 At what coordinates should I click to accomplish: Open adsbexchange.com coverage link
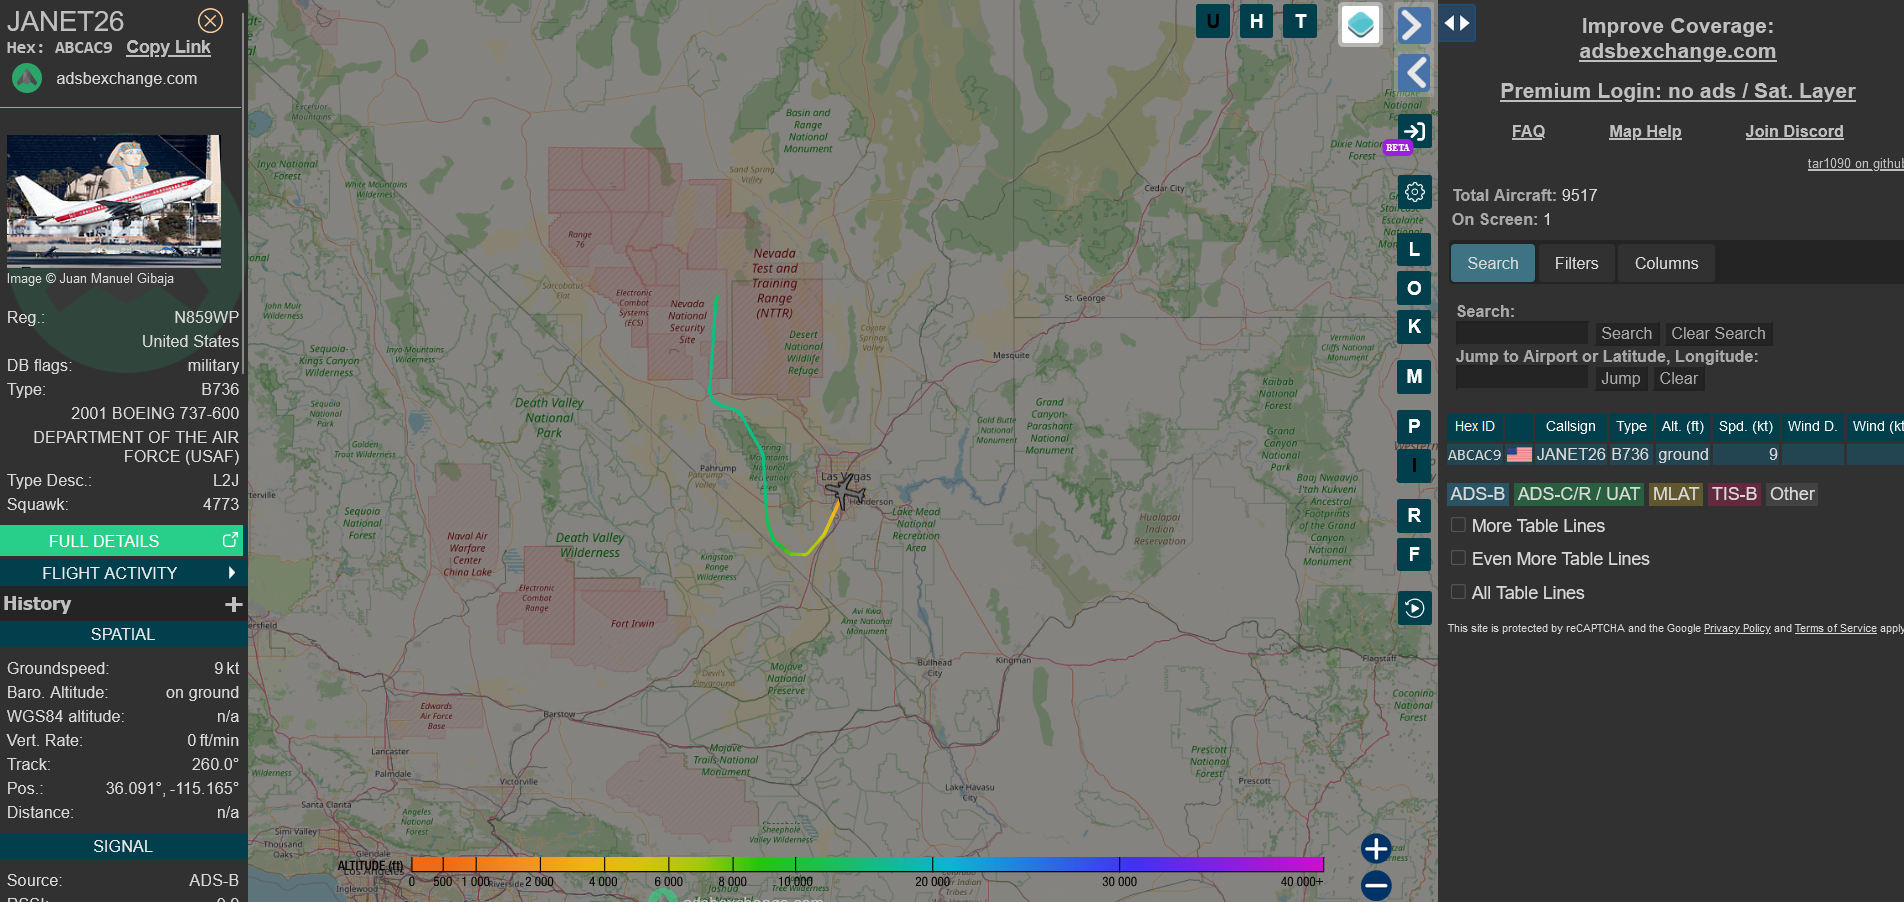click(1677, 51)
